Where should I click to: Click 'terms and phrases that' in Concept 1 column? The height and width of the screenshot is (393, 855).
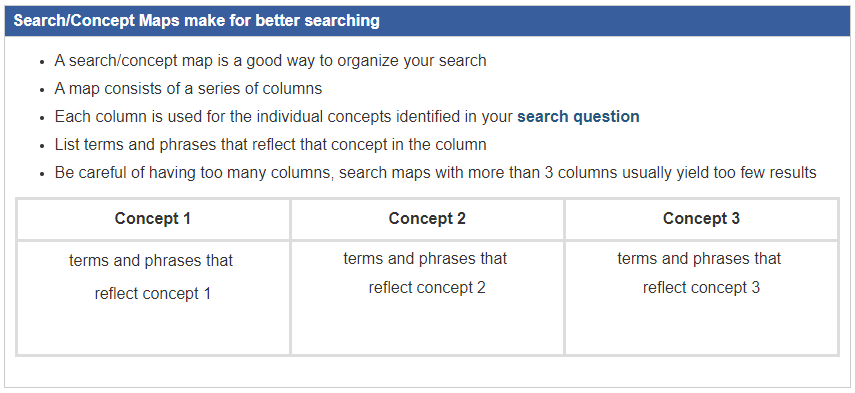click(151, 261)
